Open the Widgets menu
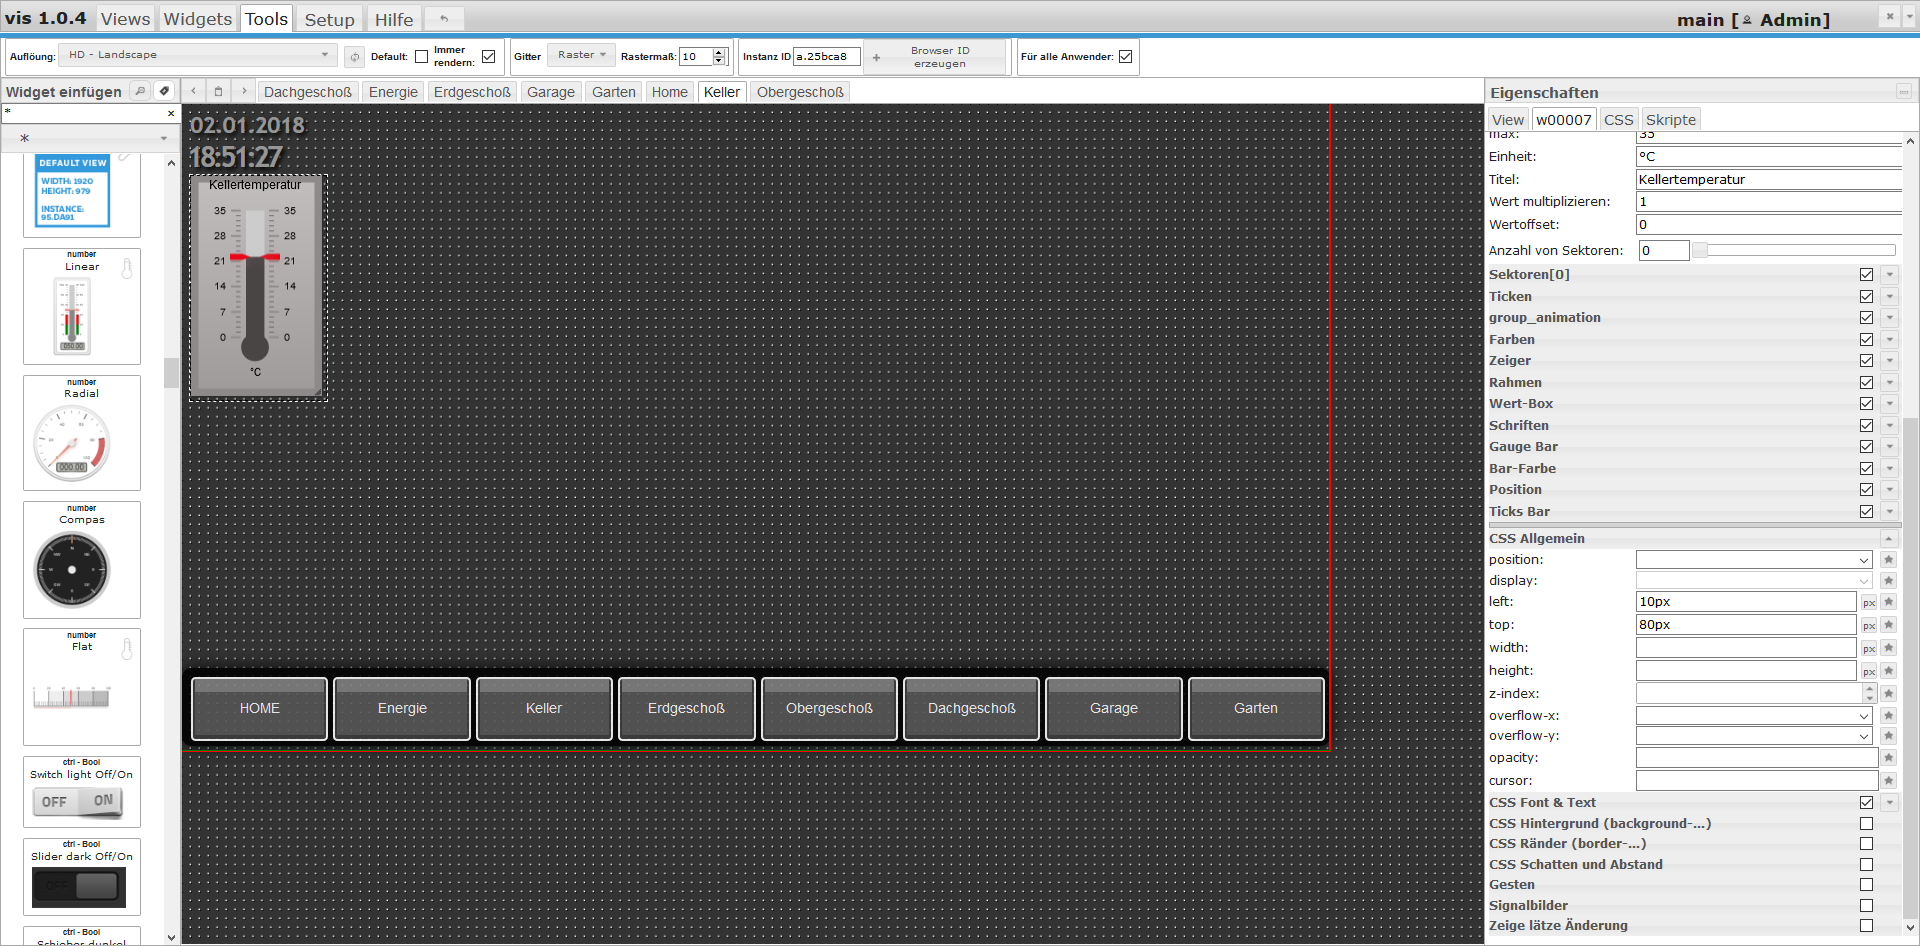Image resolution: width=1920 pixels, height=946 pixels. (197, 19)
